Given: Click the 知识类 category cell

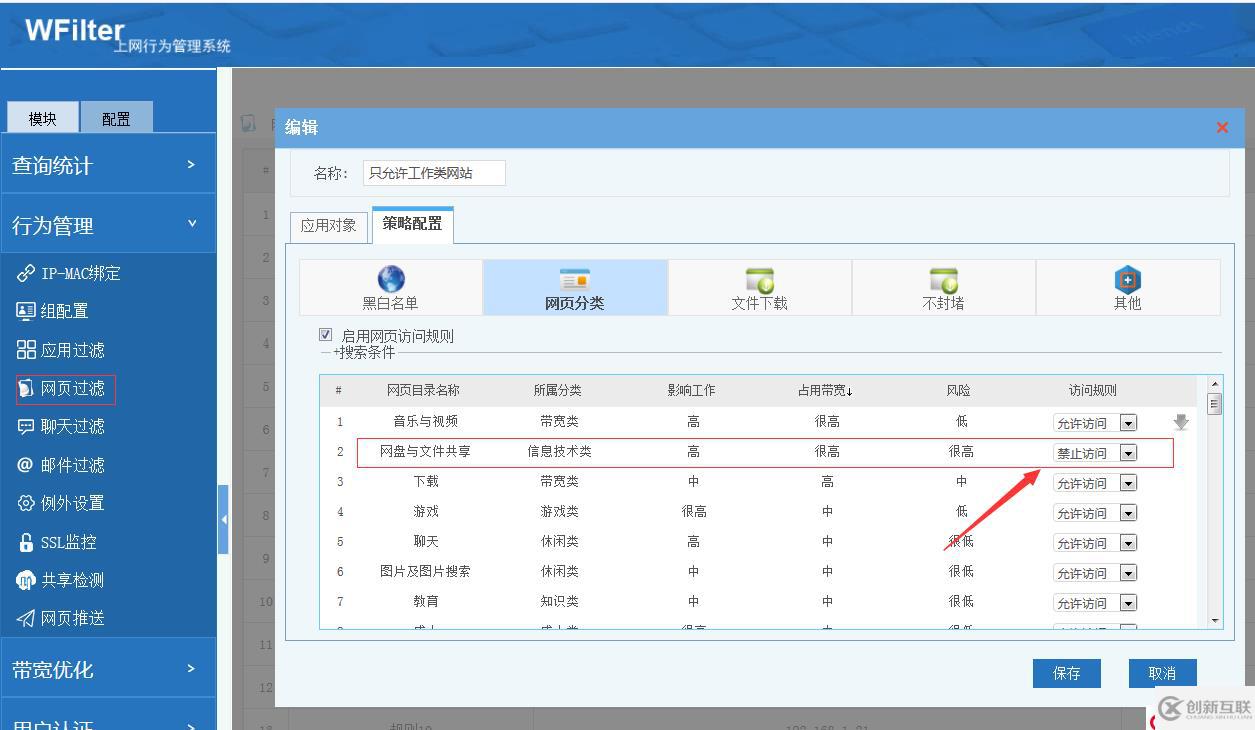Looking at the screenshot, I should click(x=559, y=602).
